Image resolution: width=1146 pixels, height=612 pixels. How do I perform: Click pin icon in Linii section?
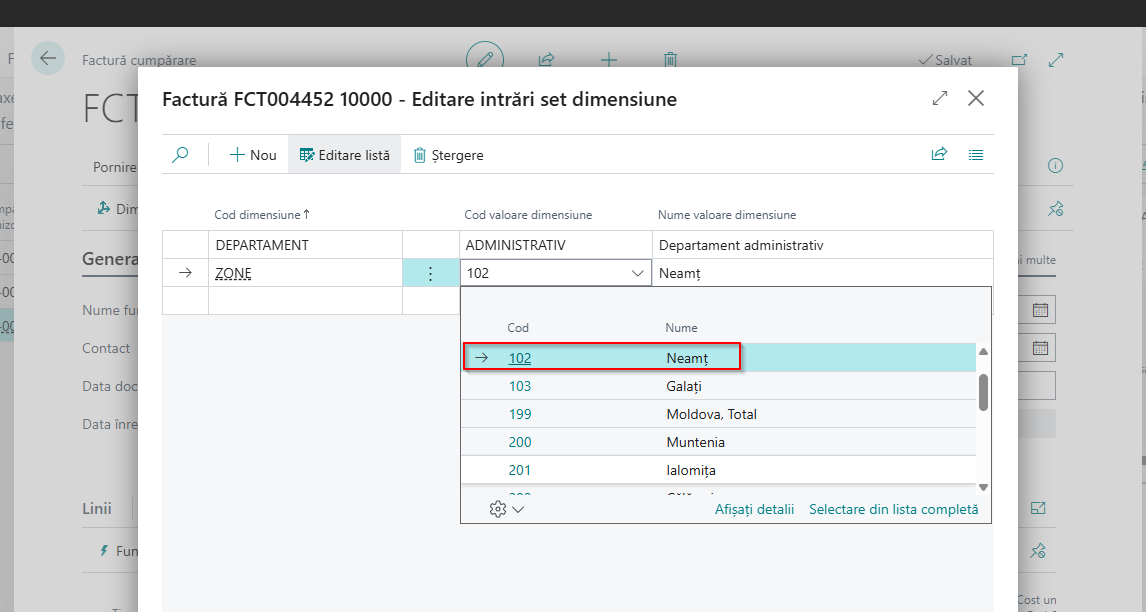pyautogui.click(x=1038, y=551)
